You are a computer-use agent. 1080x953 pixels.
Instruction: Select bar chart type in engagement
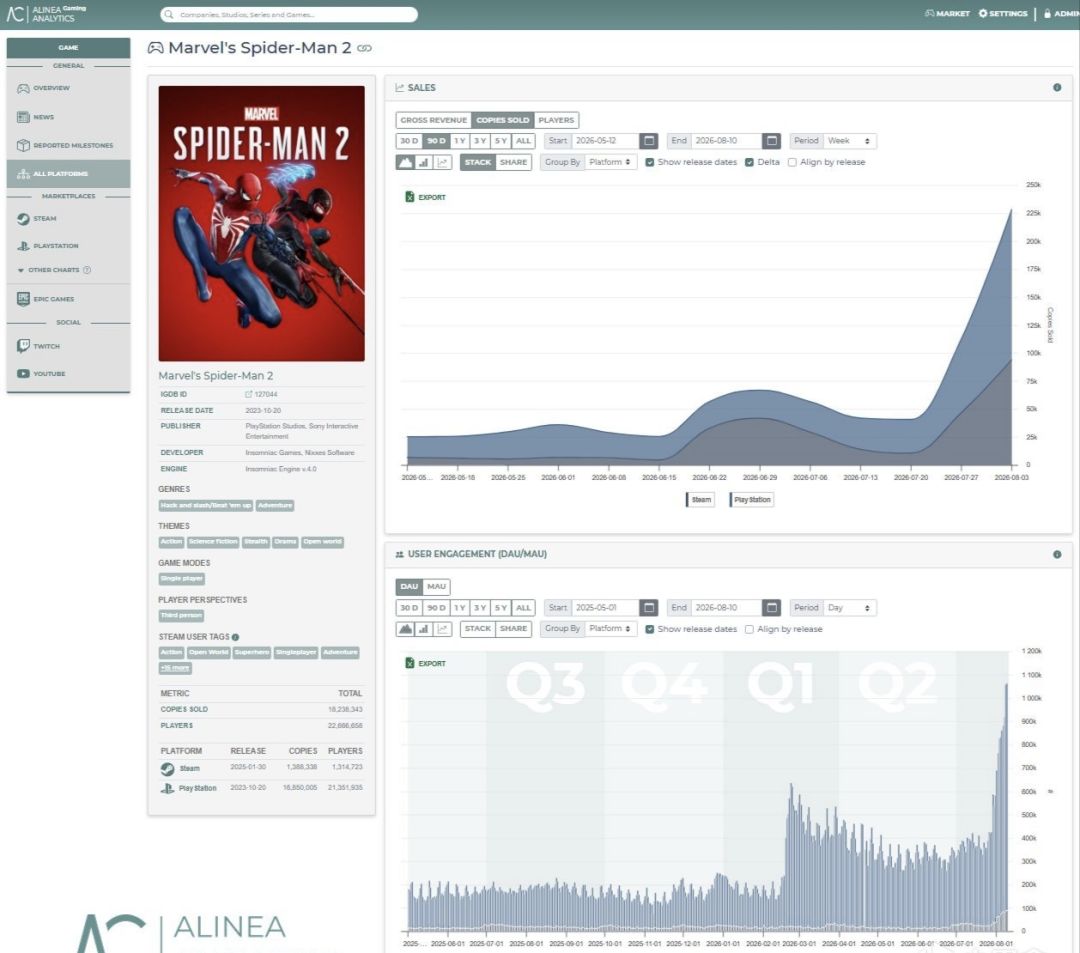click(424, 629)
